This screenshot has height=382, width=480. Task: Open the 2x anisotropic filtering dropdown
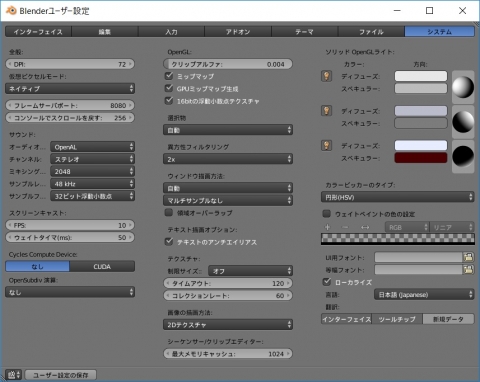tap(228, 159)
